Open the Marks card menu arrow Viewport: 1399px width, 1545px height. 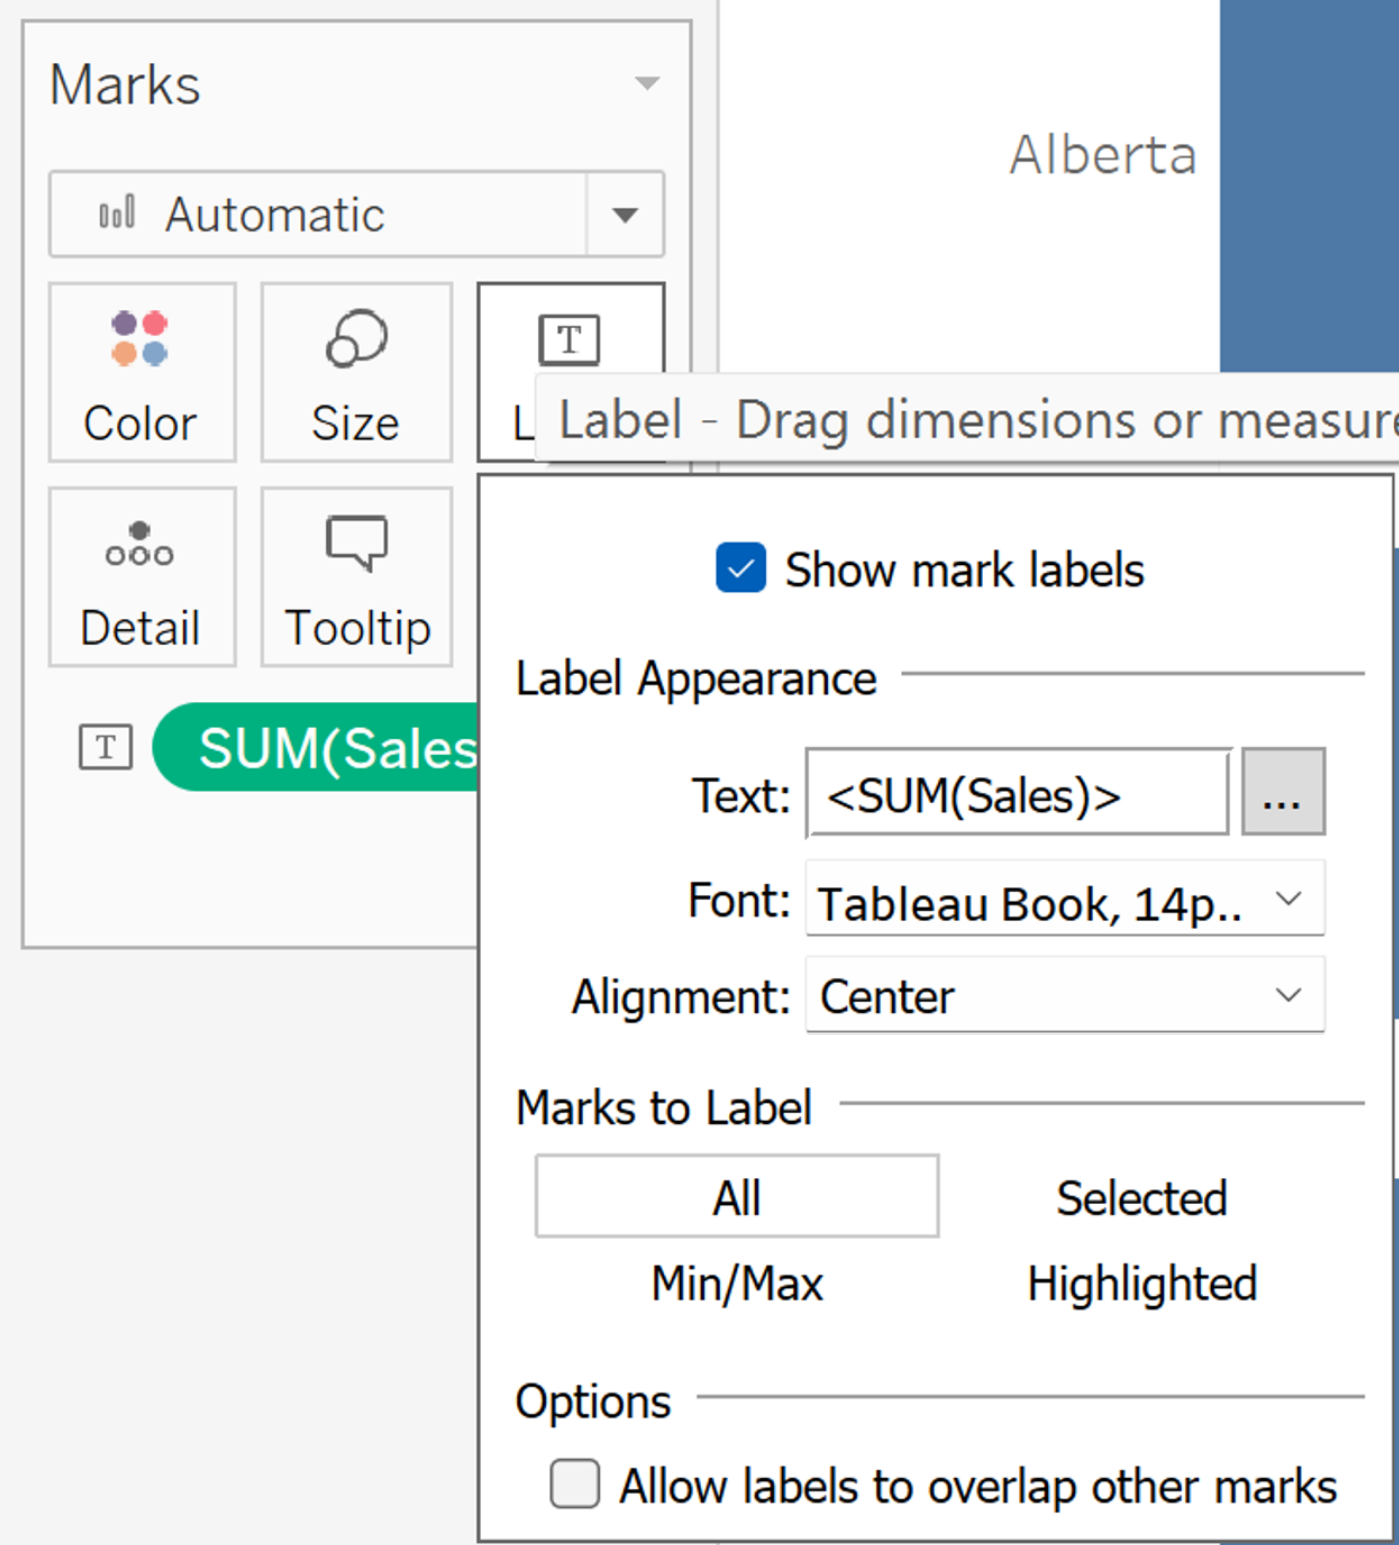tap(647, 83)
